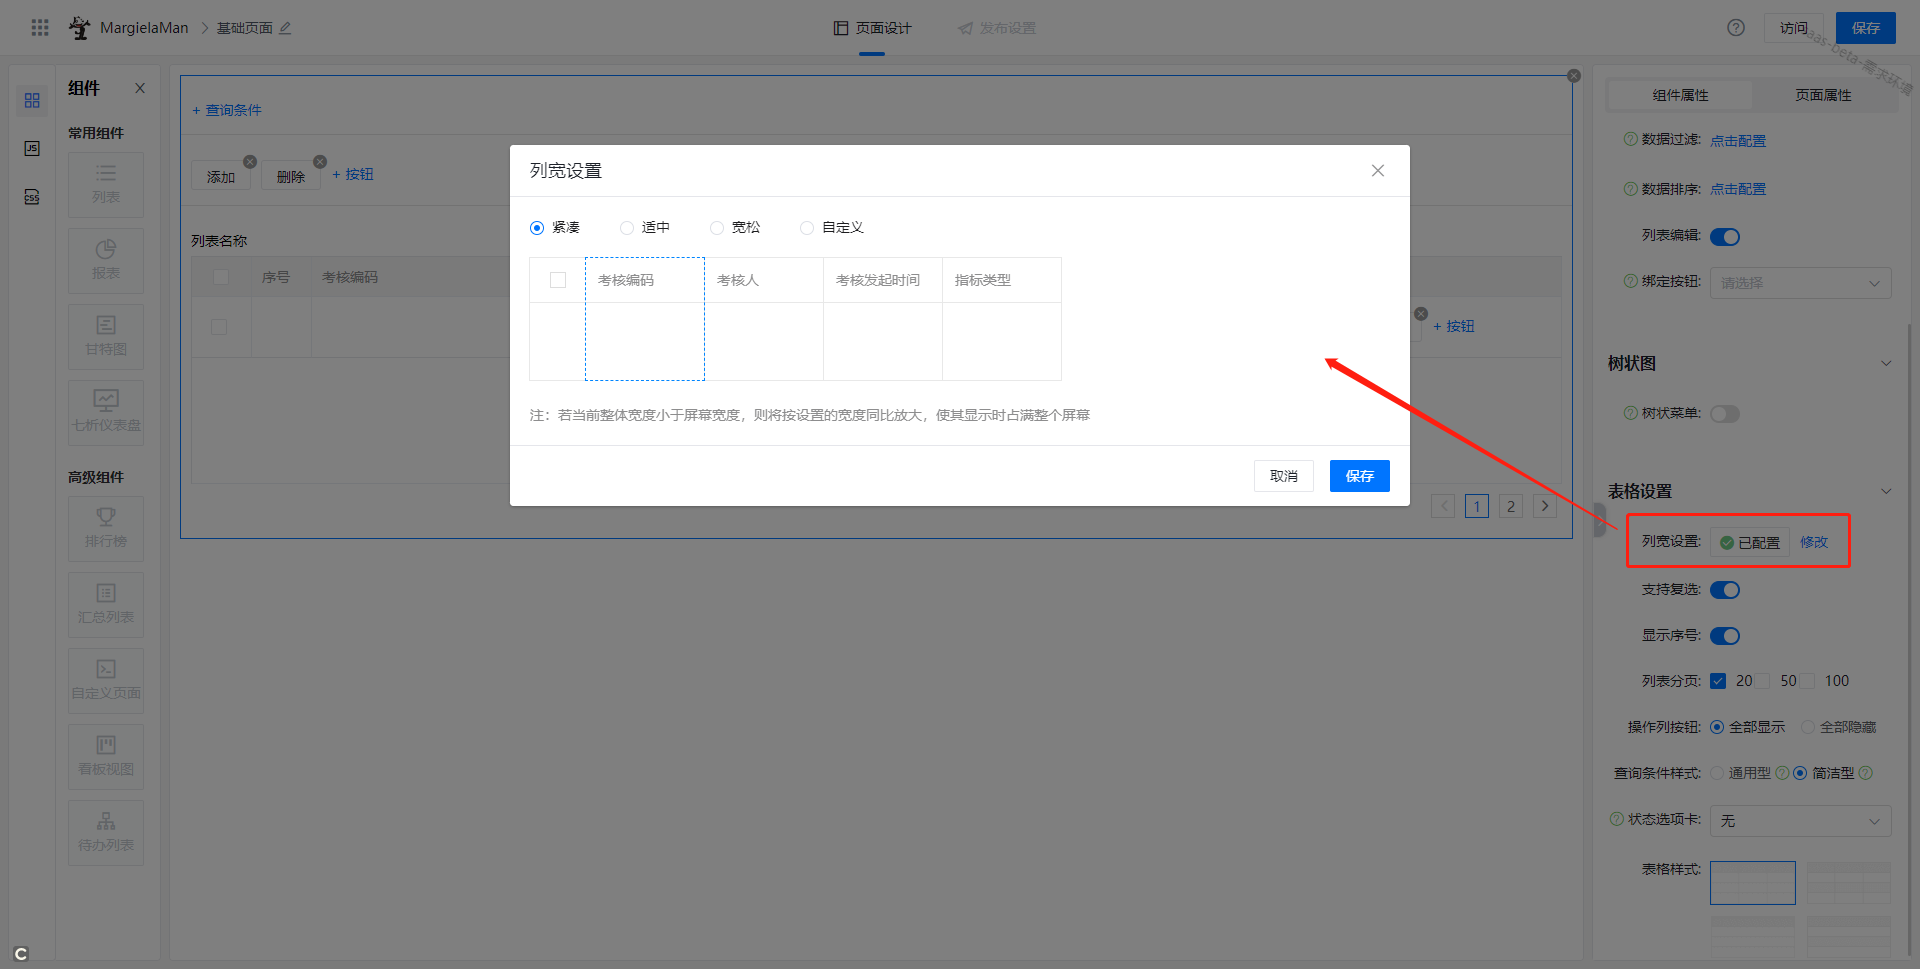This screenshot has height=969, width=1920.
Task: Open the JS editor icon in left rail
Action: tap(32, 148)
